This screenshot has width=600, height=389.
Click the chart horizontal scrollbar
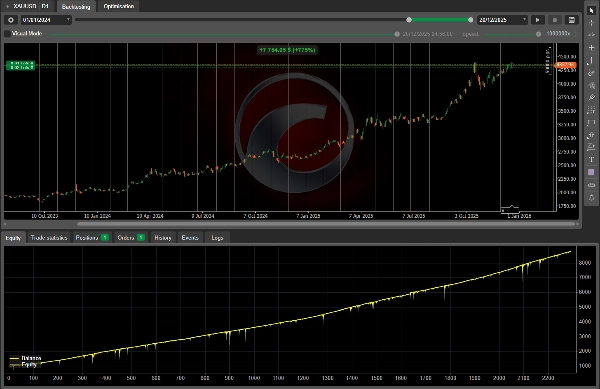326,224
